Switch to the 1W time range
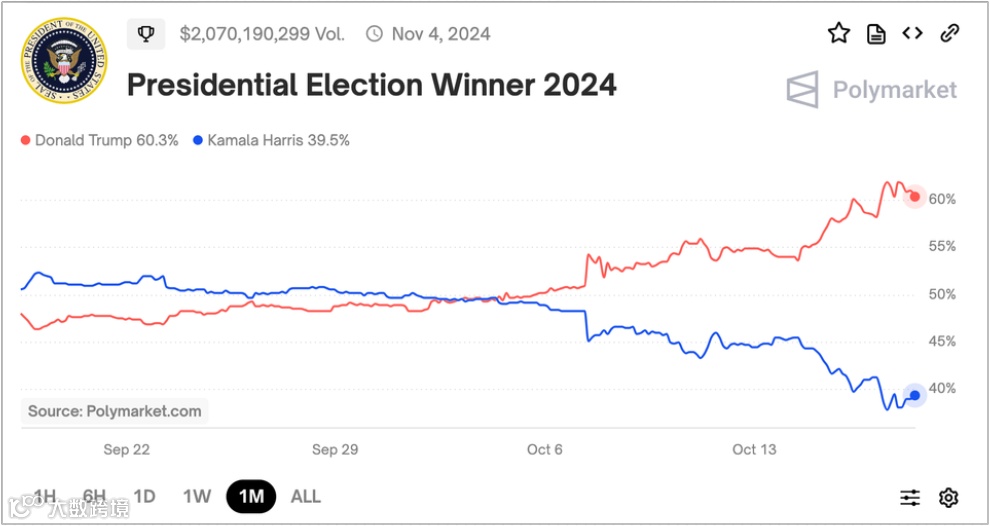Image resolution: width=990 pixels, height=526 pixels. [x=197, y=496]
